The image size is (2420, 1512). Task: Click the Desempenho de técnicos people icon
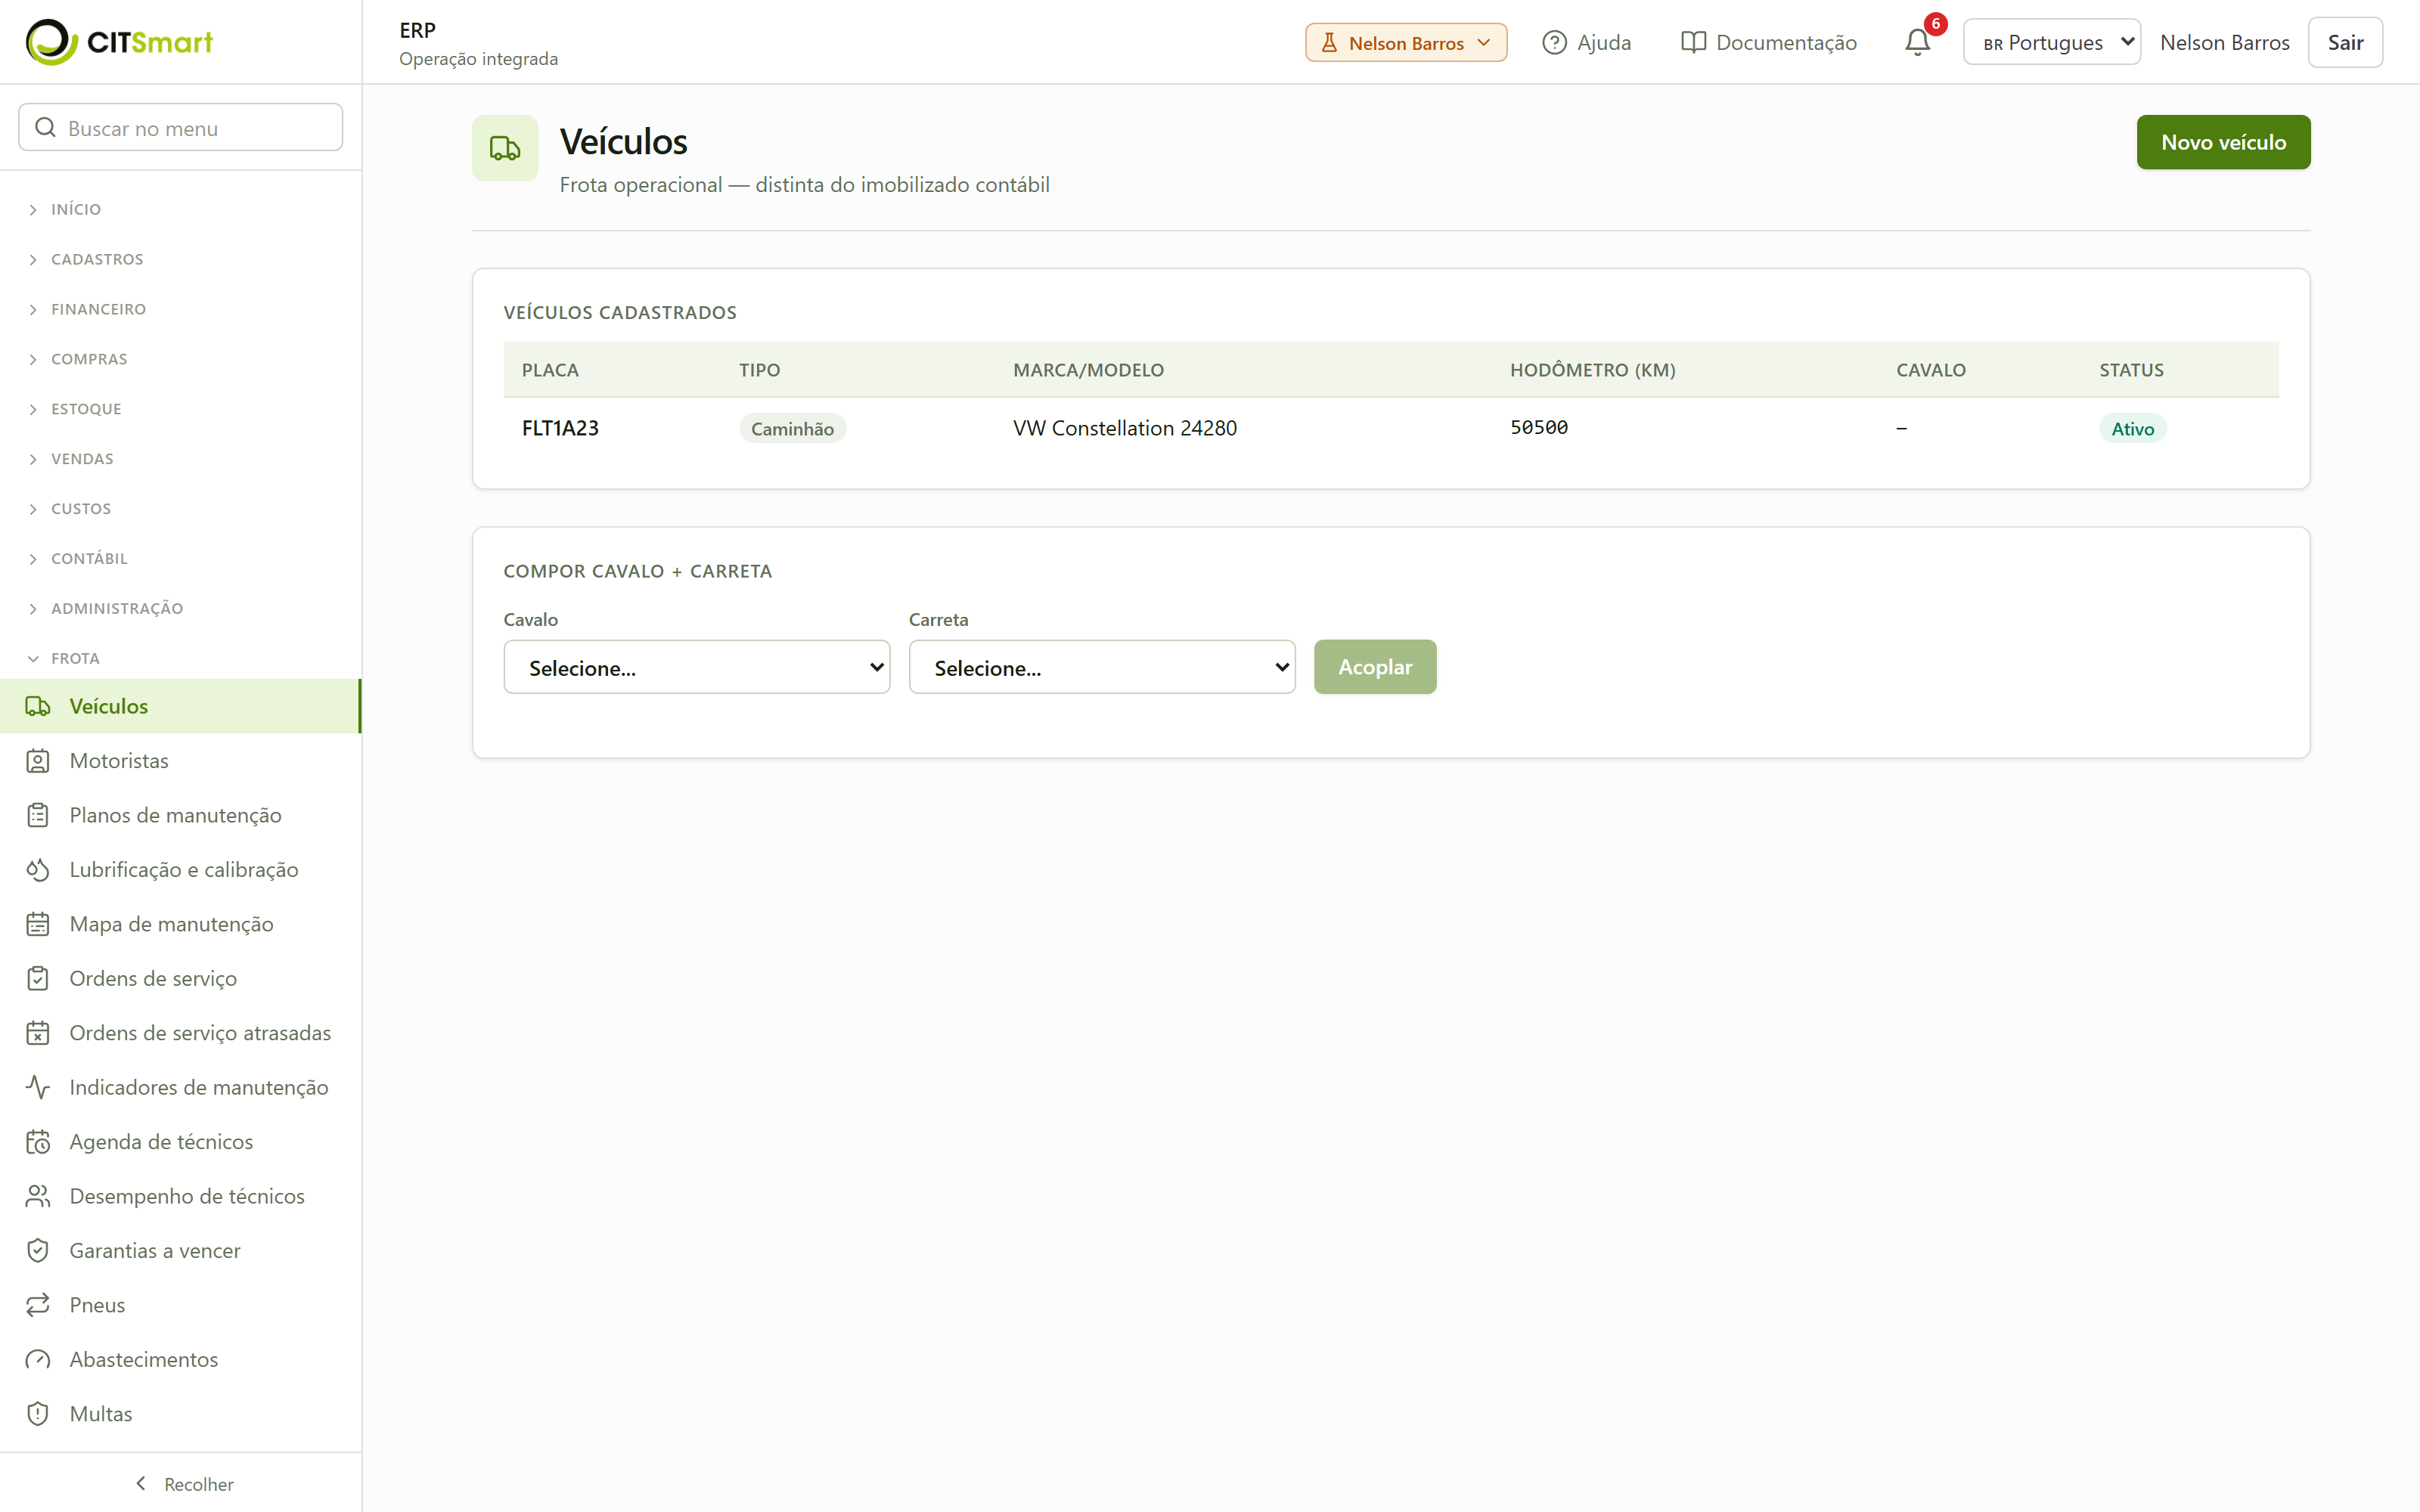coord(38,1196)
